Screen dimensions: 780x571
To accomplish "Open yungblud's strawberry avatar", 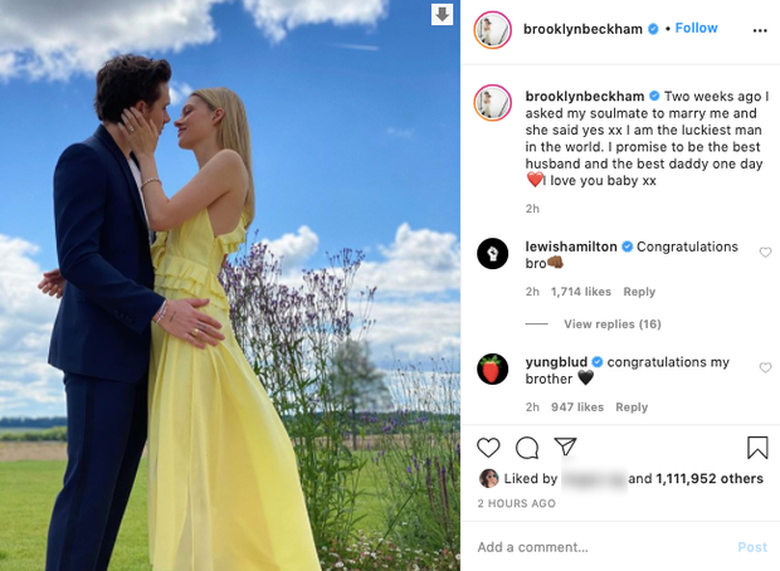I will [x=492, y=369].
